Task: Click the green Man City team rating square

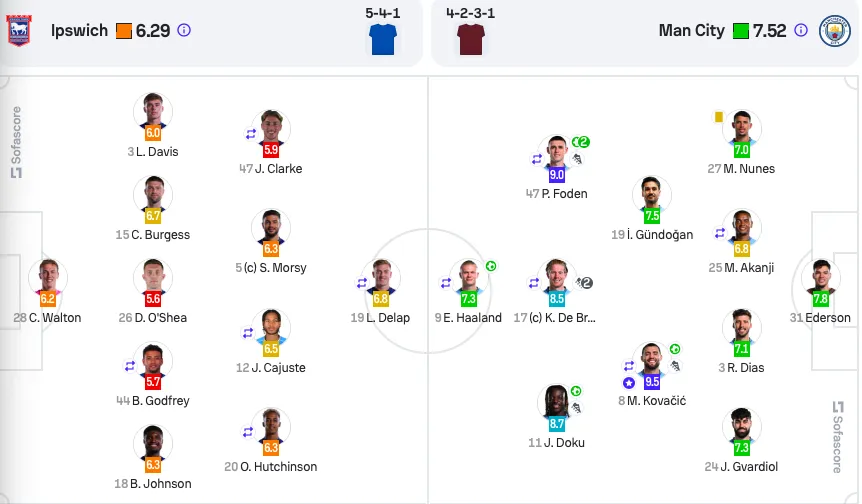Action: pos(741,31)
